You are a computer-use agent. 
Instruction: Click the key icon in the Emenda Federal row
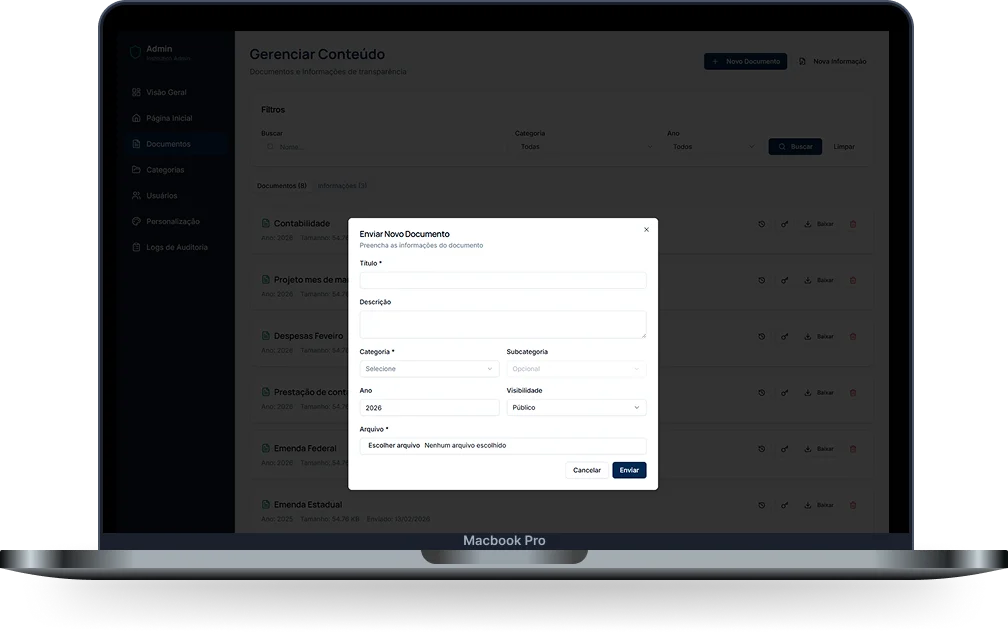pos(784,449)
